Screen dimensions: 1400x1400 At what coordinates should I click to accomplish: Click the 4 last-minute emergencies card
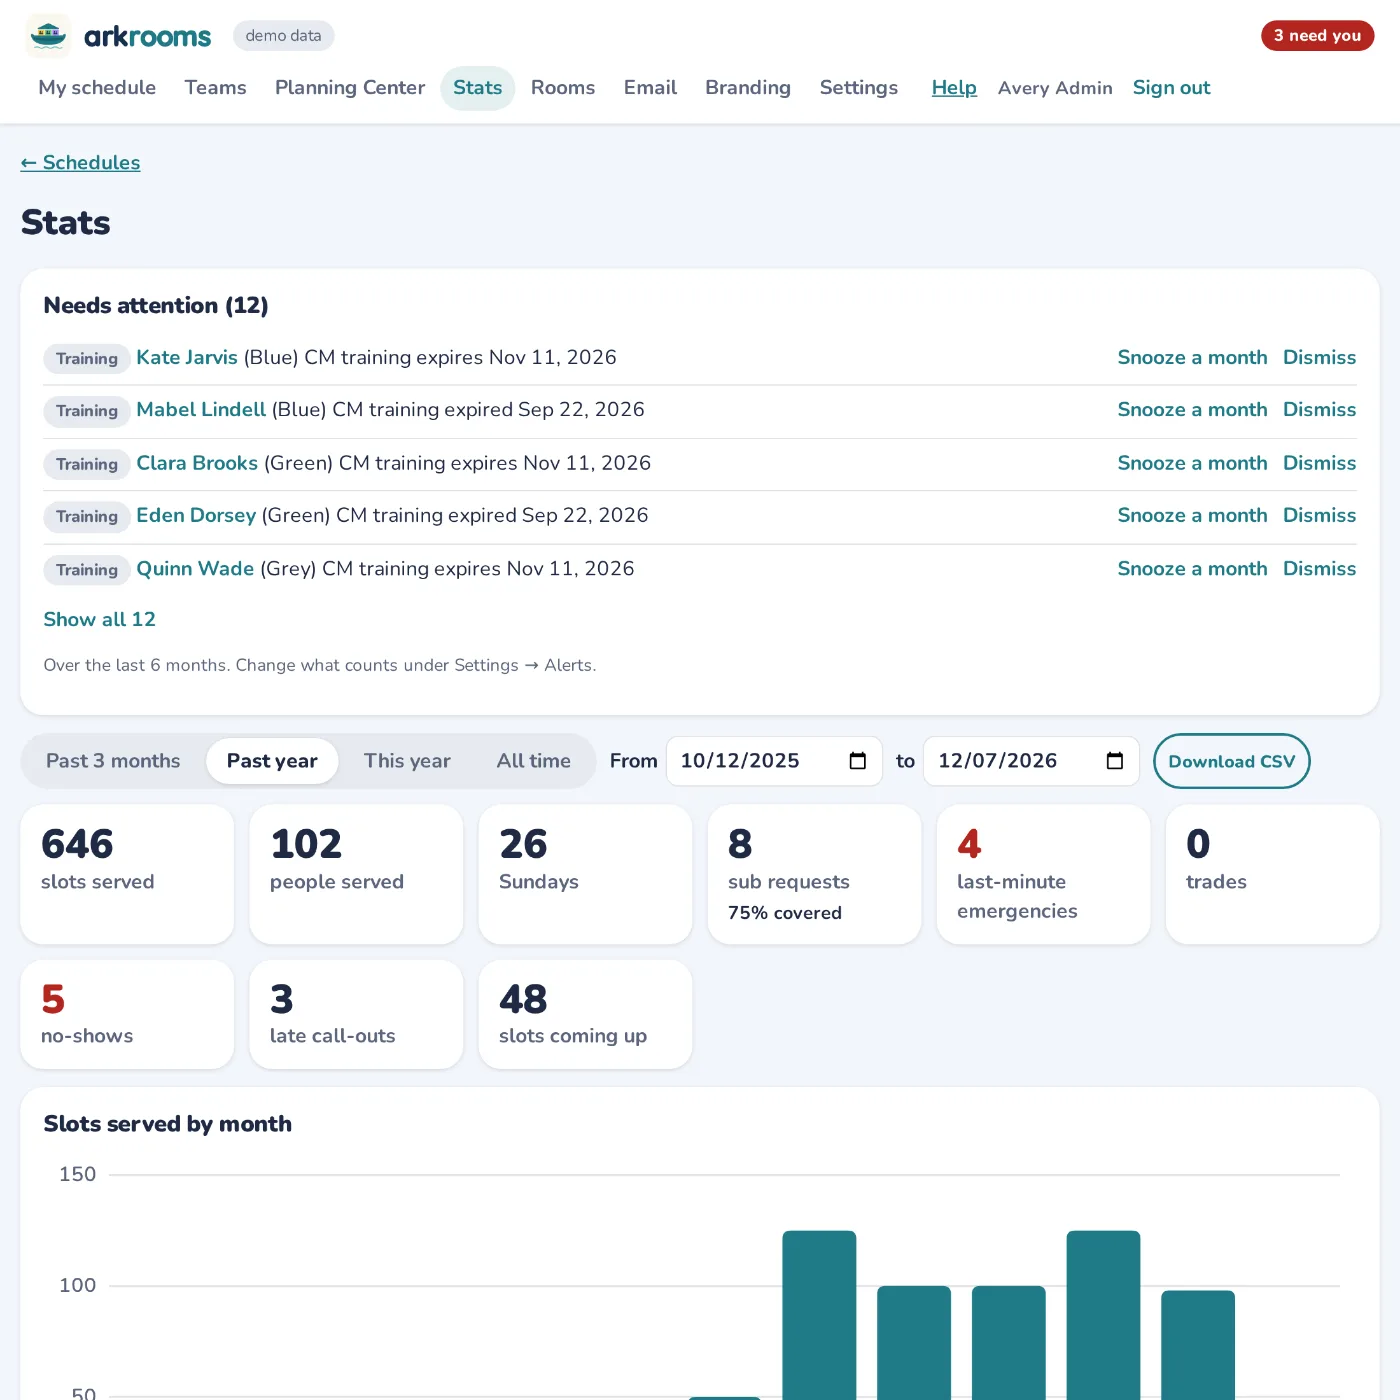(x=1043, y=874)
